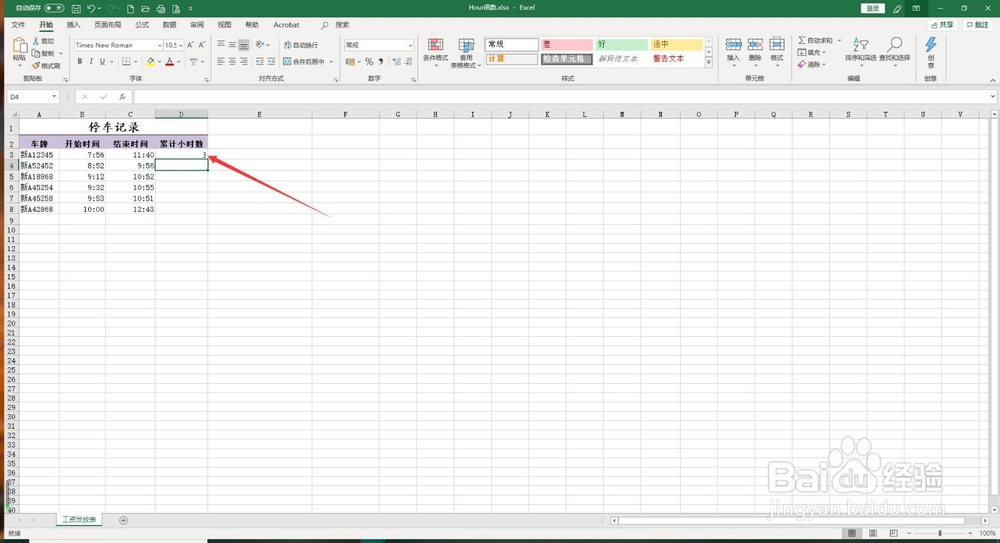Click the Undo arrow icon
1000x543 pixels.
click(x=91, y=8)
